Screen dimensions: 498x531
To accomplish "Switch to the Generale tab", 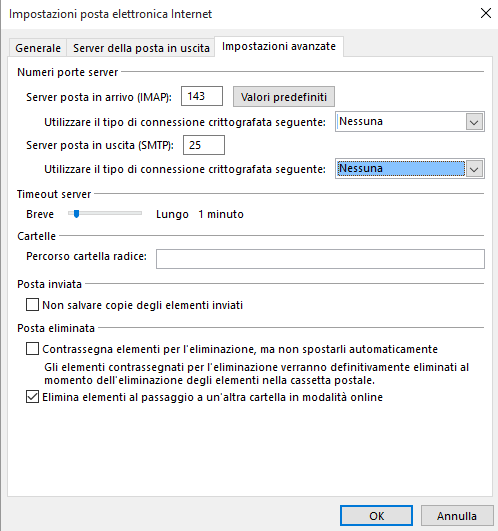I will 38,48.
